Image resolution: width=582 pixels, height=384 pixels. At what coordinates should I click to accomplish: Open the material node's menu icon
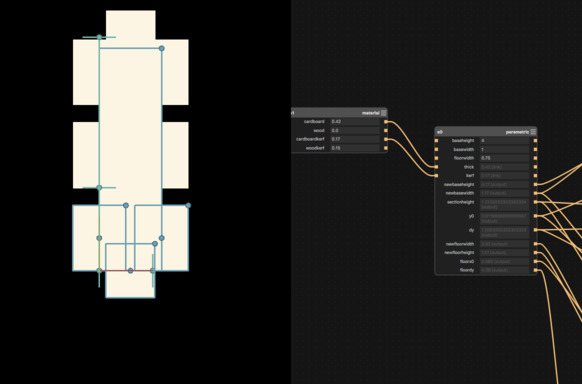pos(384,113)
